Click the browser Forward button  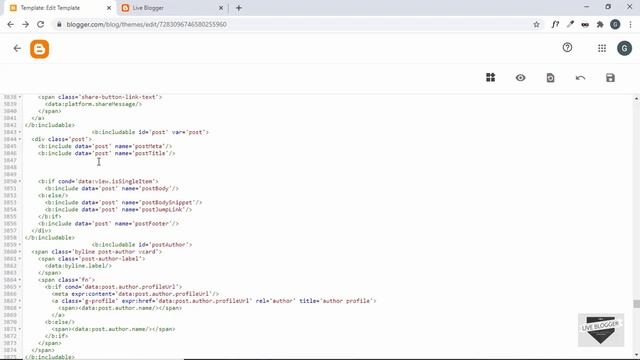click(25, 24)
